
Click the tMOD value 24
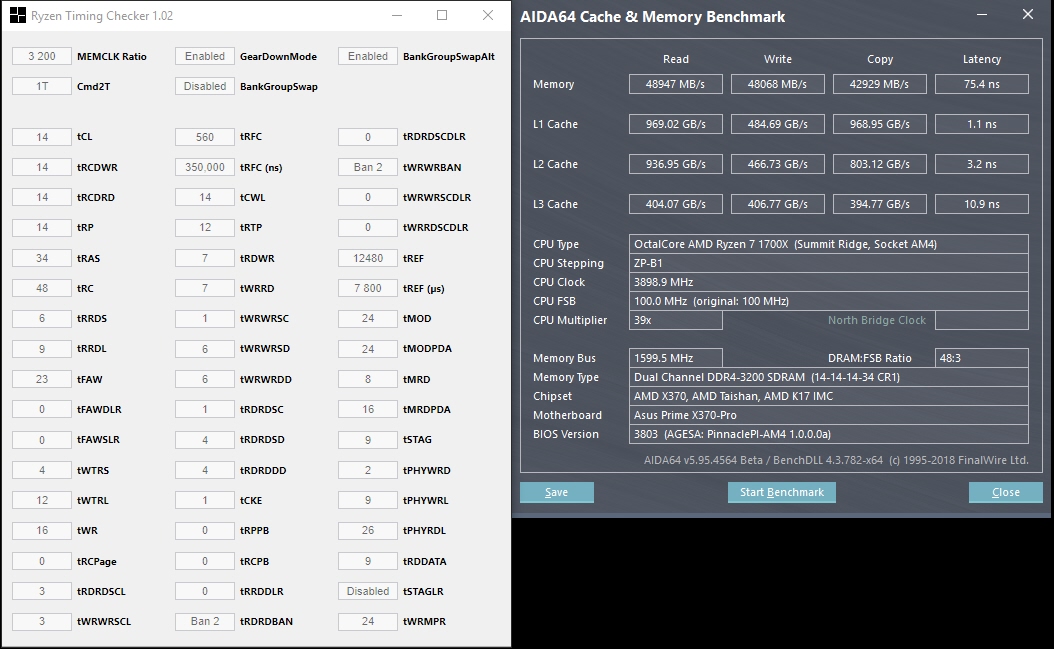click(368, 319)
